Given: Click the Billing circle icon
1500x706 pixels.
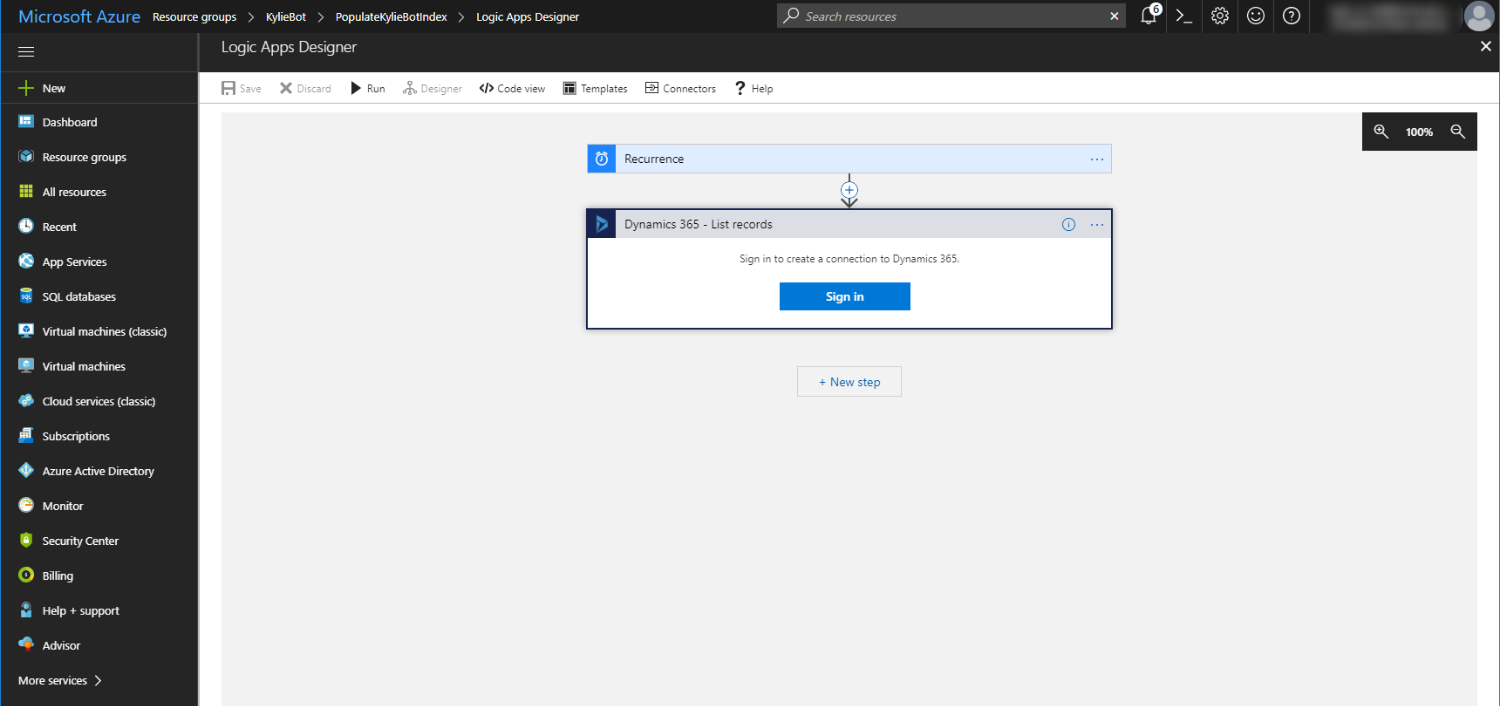Looking at the screenshot, I should click(x=26, y=576).
